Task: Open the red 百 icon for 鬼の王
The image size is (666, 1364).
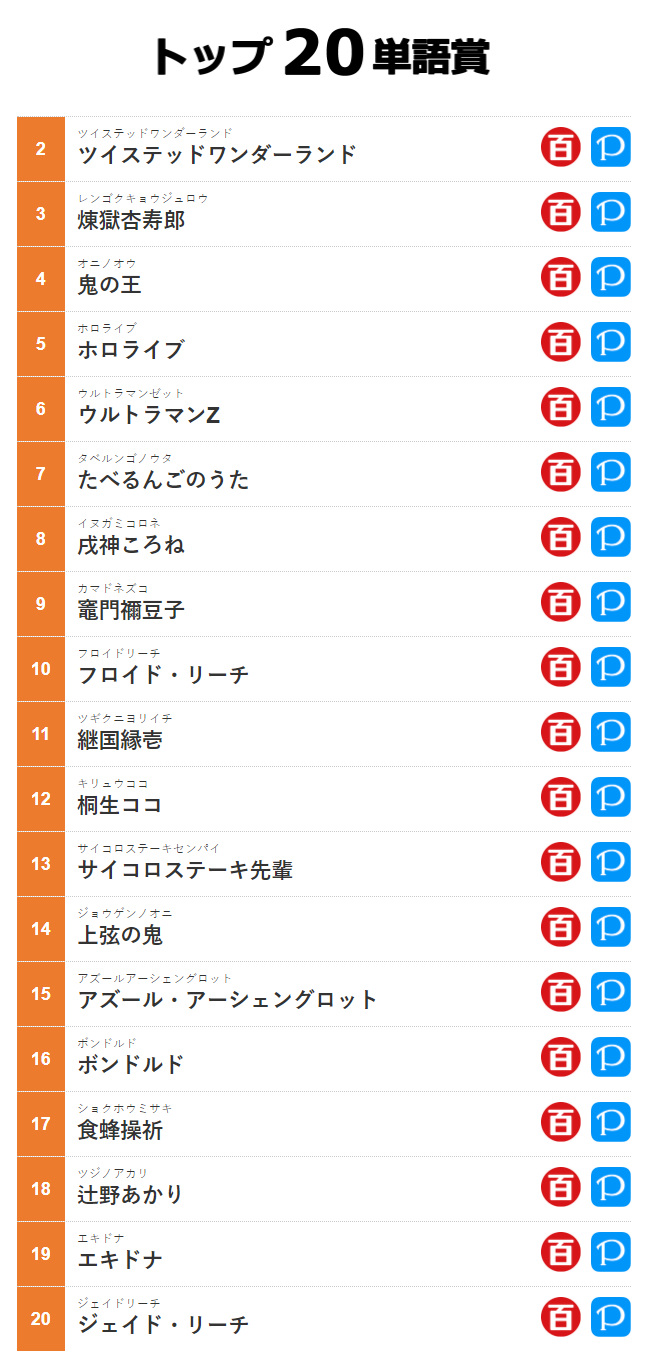Action: pyautogui.click(x=561, y=277)
